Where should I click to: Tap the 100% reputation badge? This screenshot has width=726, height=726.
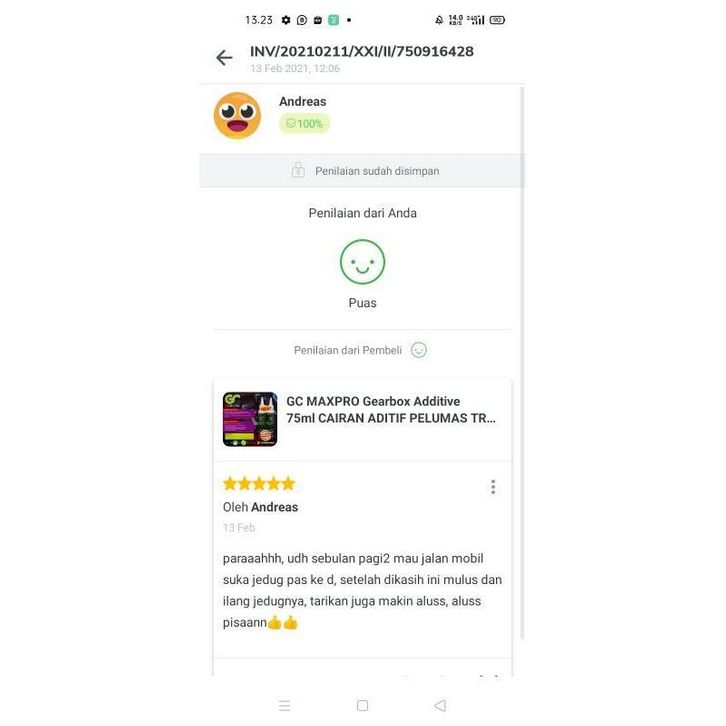point(304,124)
